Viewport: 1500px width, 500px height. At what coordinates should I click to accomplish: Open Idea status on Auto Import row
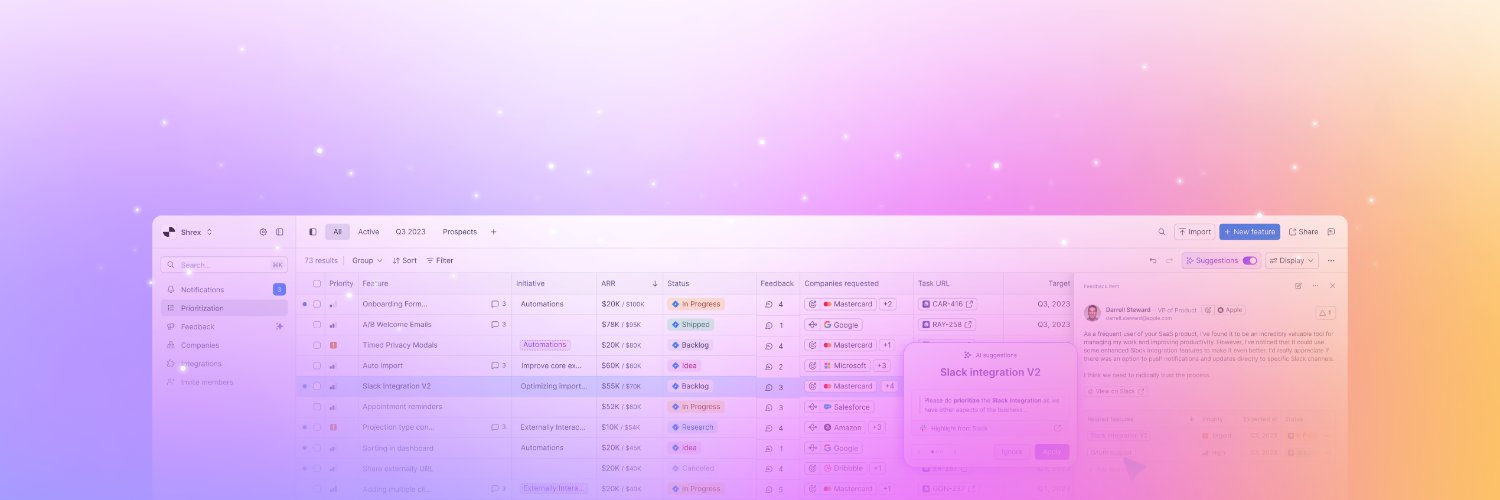[x=684, y=366]
